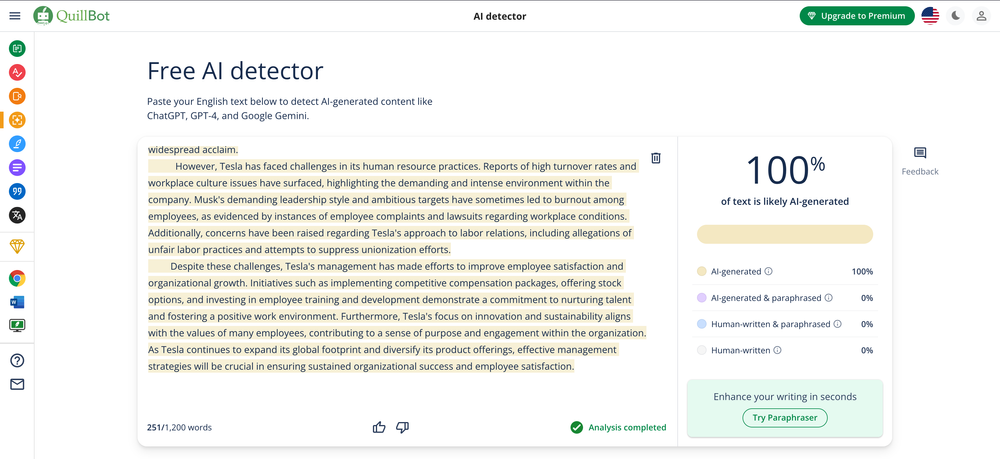Click the 100% result score
1000x459 pixels.
click(x=785, y=171)
